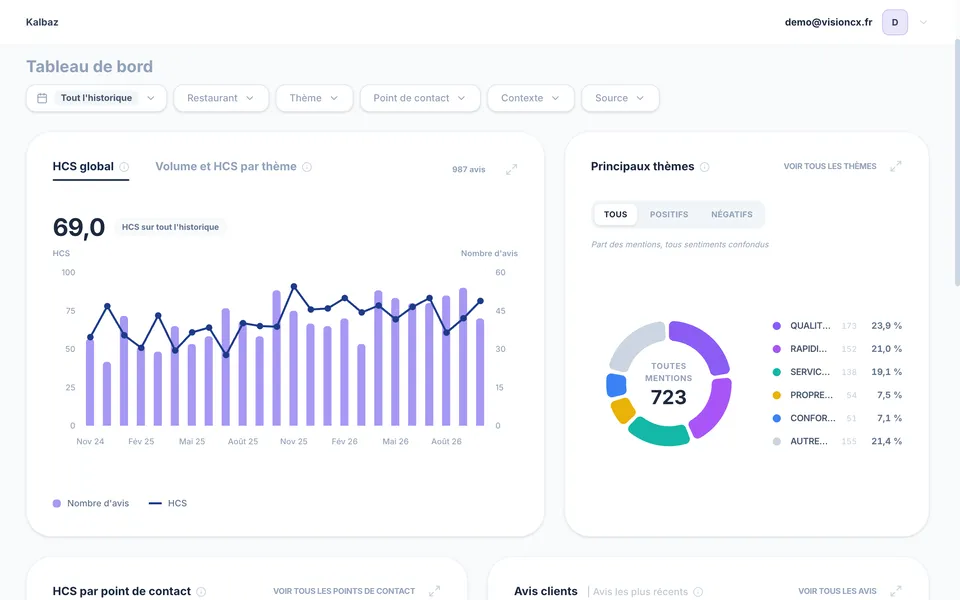Screen dimensions: 960x600
Task: Expand the Source filter dropdown
Action: [620, 98]
